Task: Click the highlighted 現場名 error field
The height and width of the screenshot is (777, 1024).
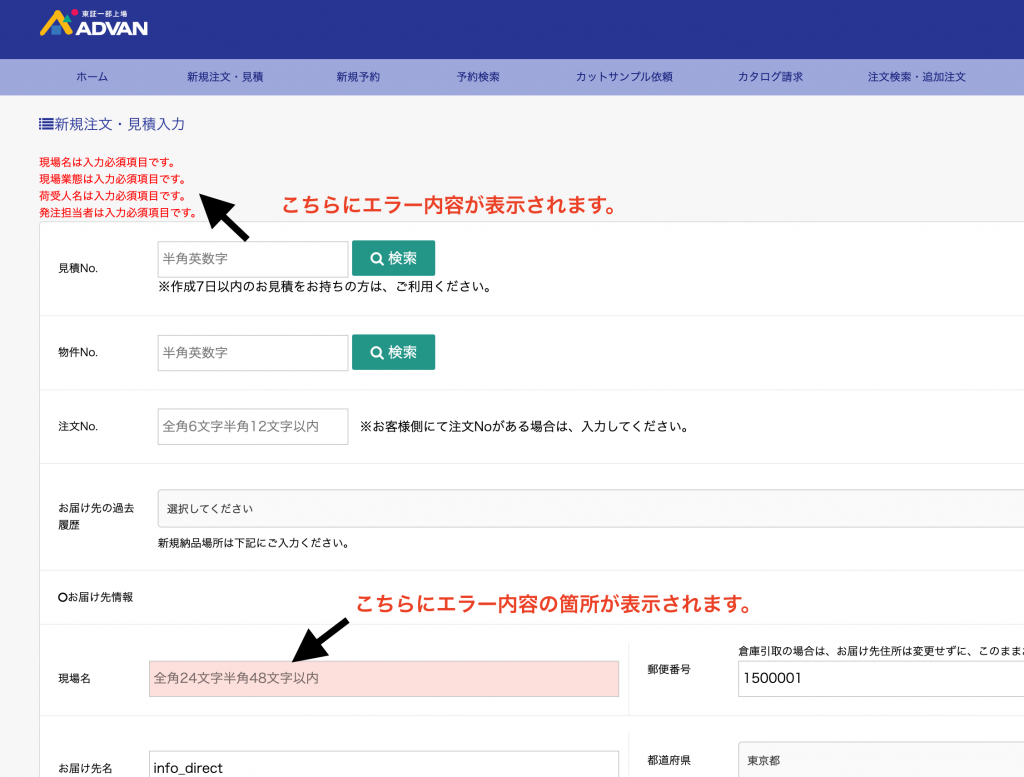Action: (x=384, y=678)
